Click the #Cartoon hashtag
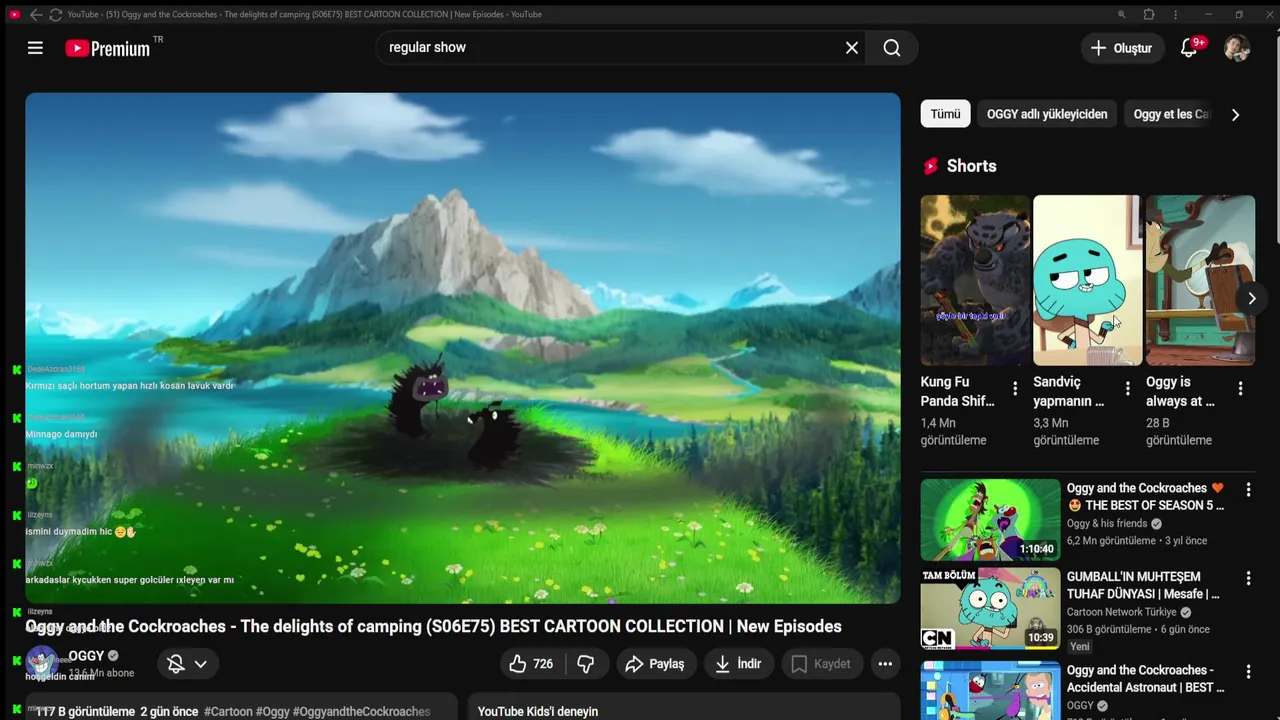The image size is (1280, 720). point(228,712)
